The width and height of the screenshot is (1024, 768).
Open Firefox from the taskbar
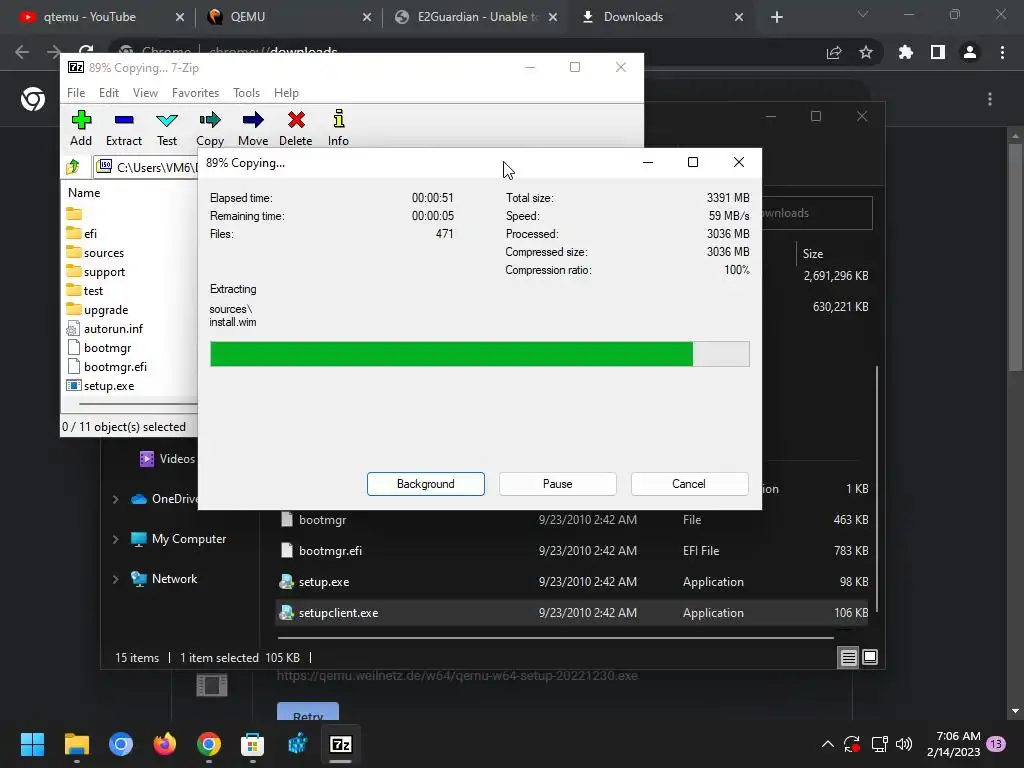[165, 744]
